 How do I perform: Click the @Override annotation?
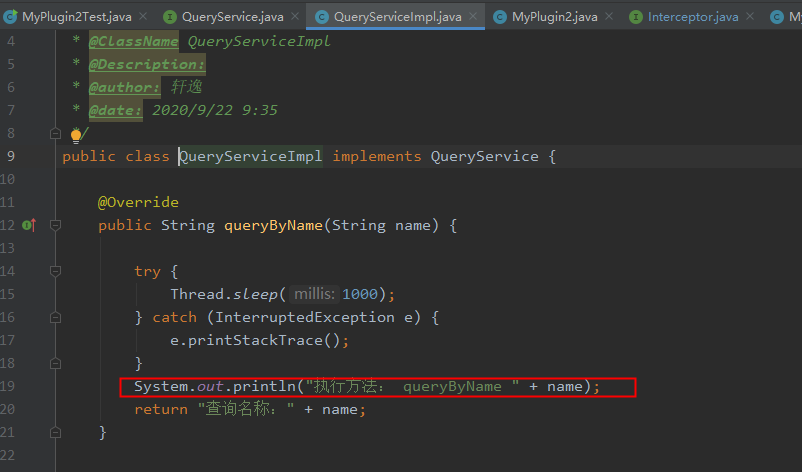[x=138, y=202]
